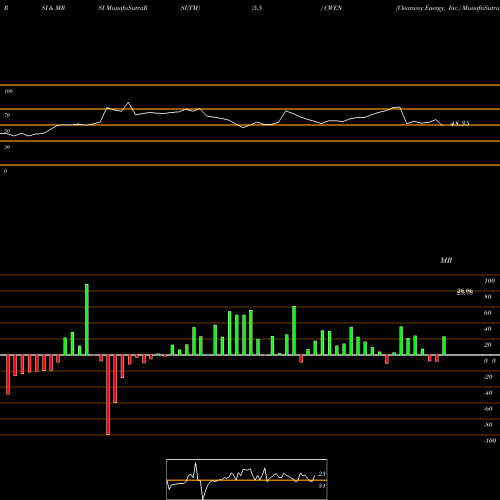Select the deepest red MR histogram bar
This screenshot has height=500, width=500.
point(108,395)
